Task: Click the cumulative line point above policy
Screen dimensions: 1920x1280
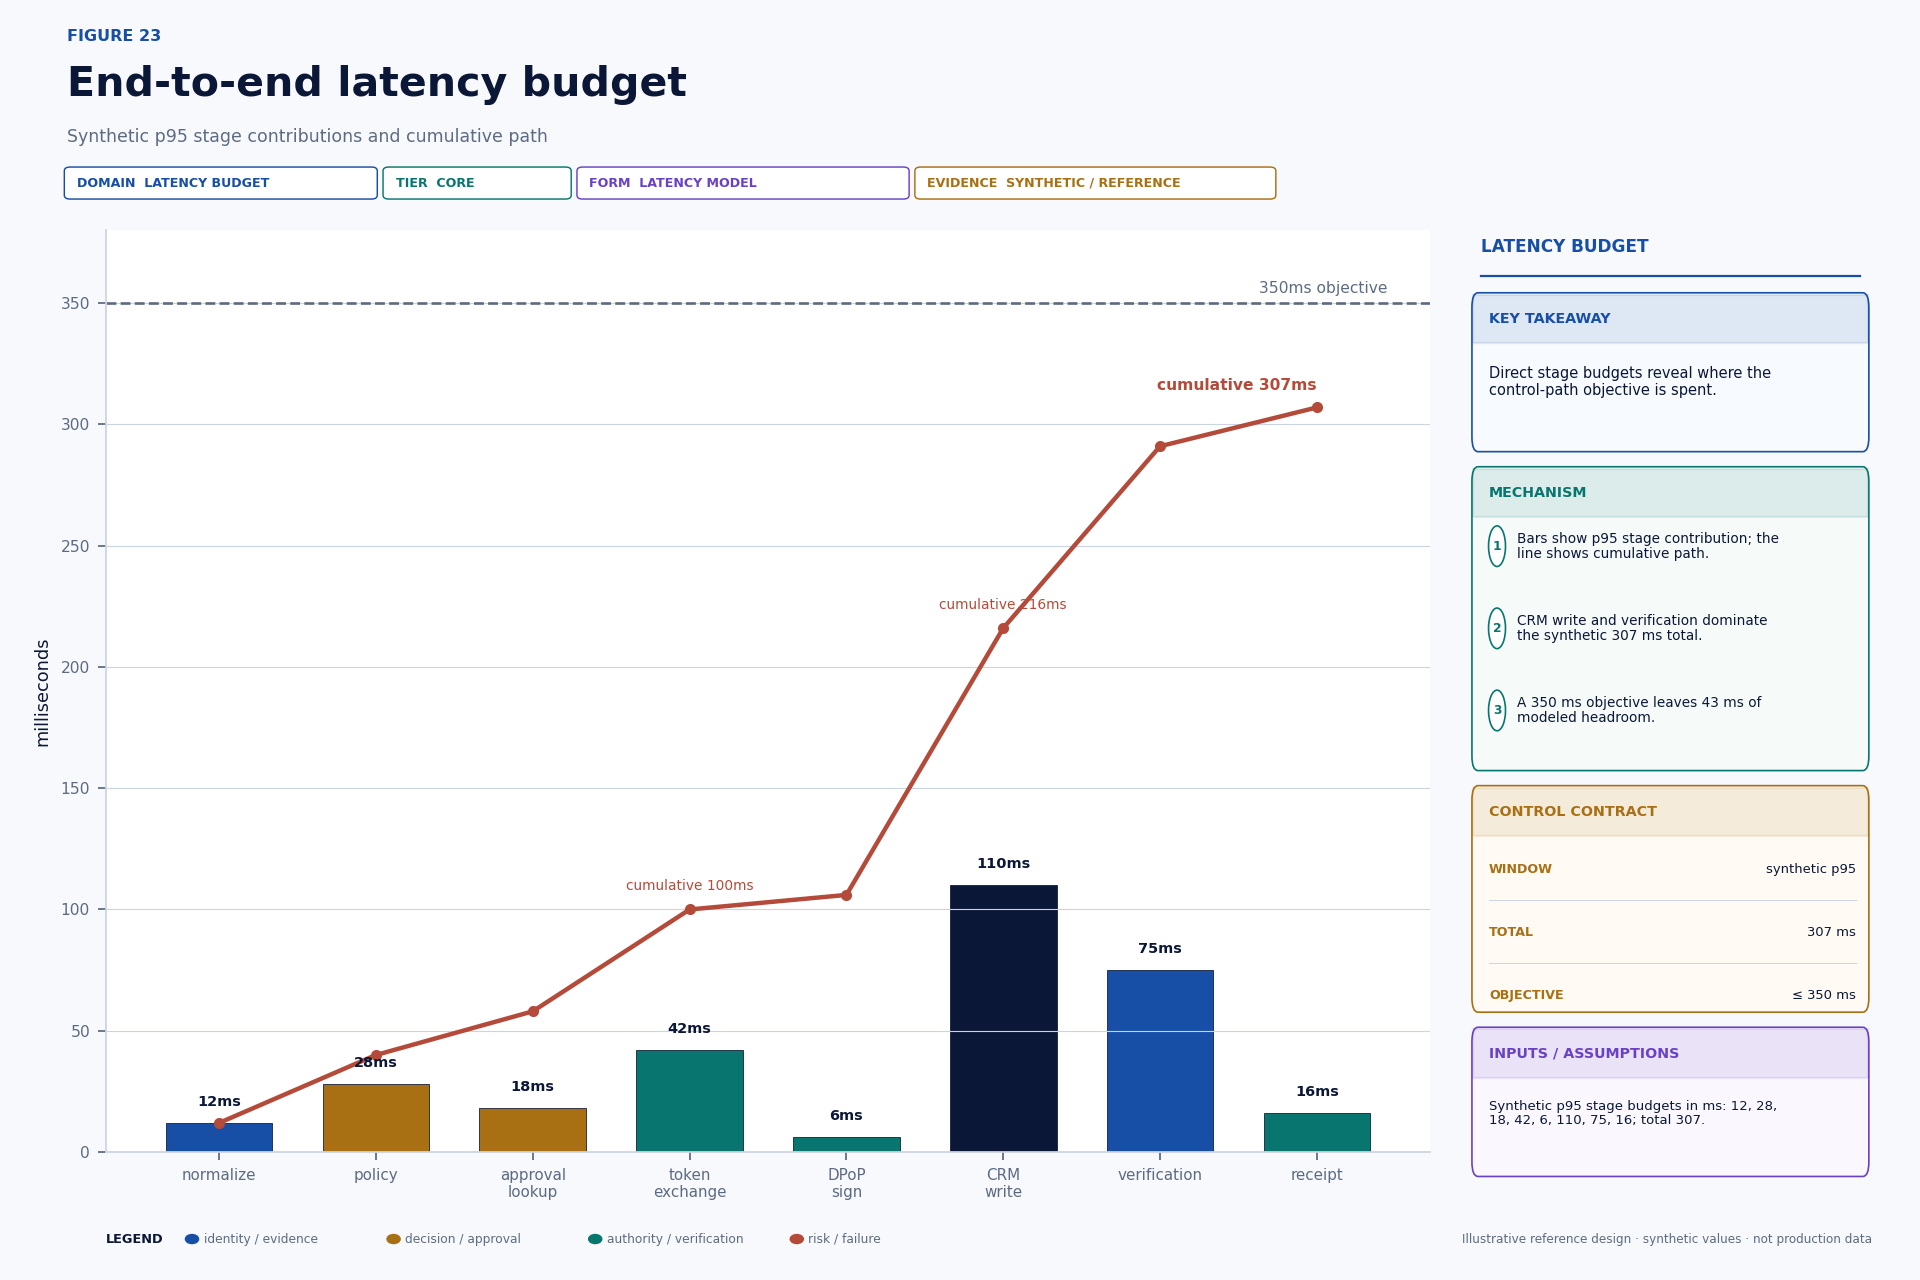Action: (376, 1055)
